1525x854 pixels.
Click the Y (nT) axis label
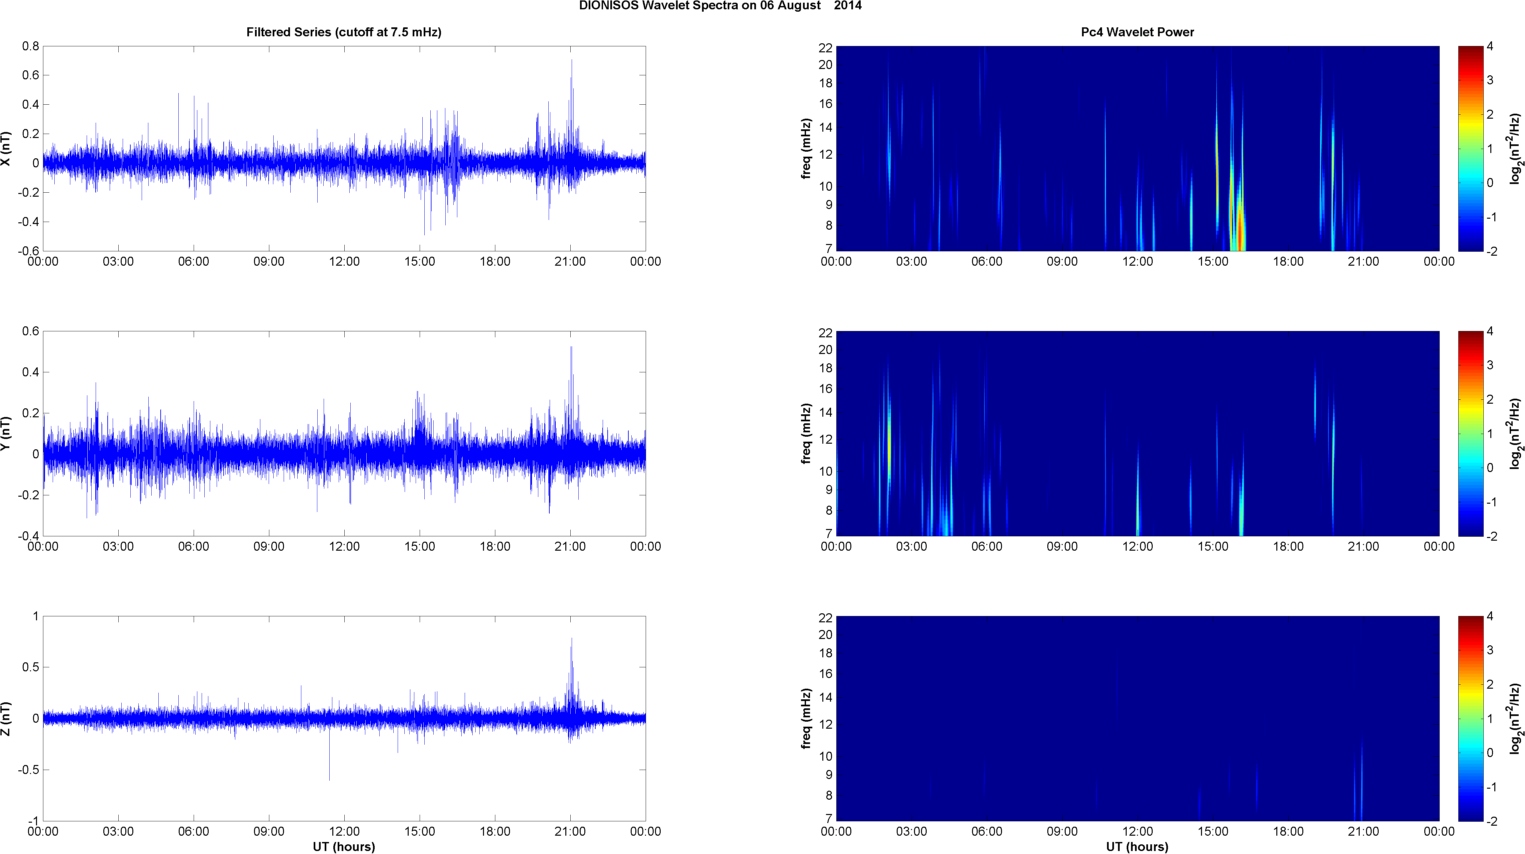point(6,433)
